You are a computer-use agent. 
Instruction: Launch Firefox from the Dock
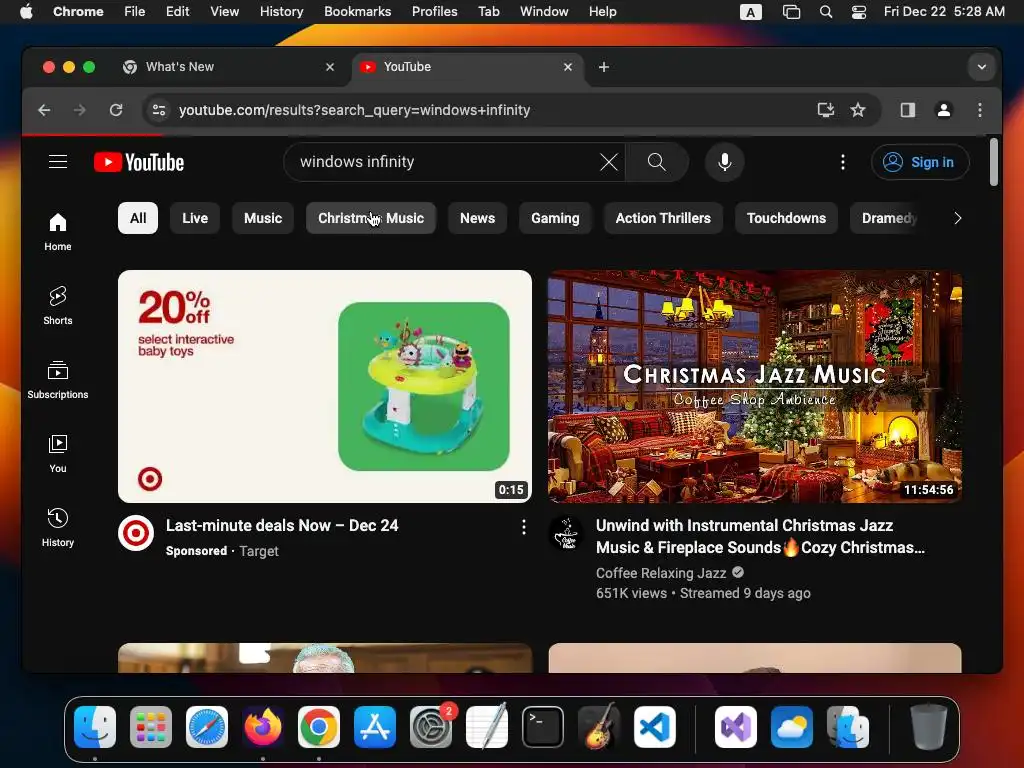click(263, 727)
